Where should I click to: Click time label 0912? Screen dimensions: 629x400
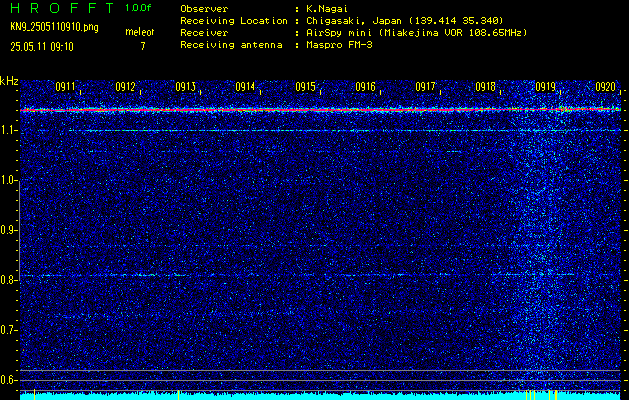click(x=126, y=87)
